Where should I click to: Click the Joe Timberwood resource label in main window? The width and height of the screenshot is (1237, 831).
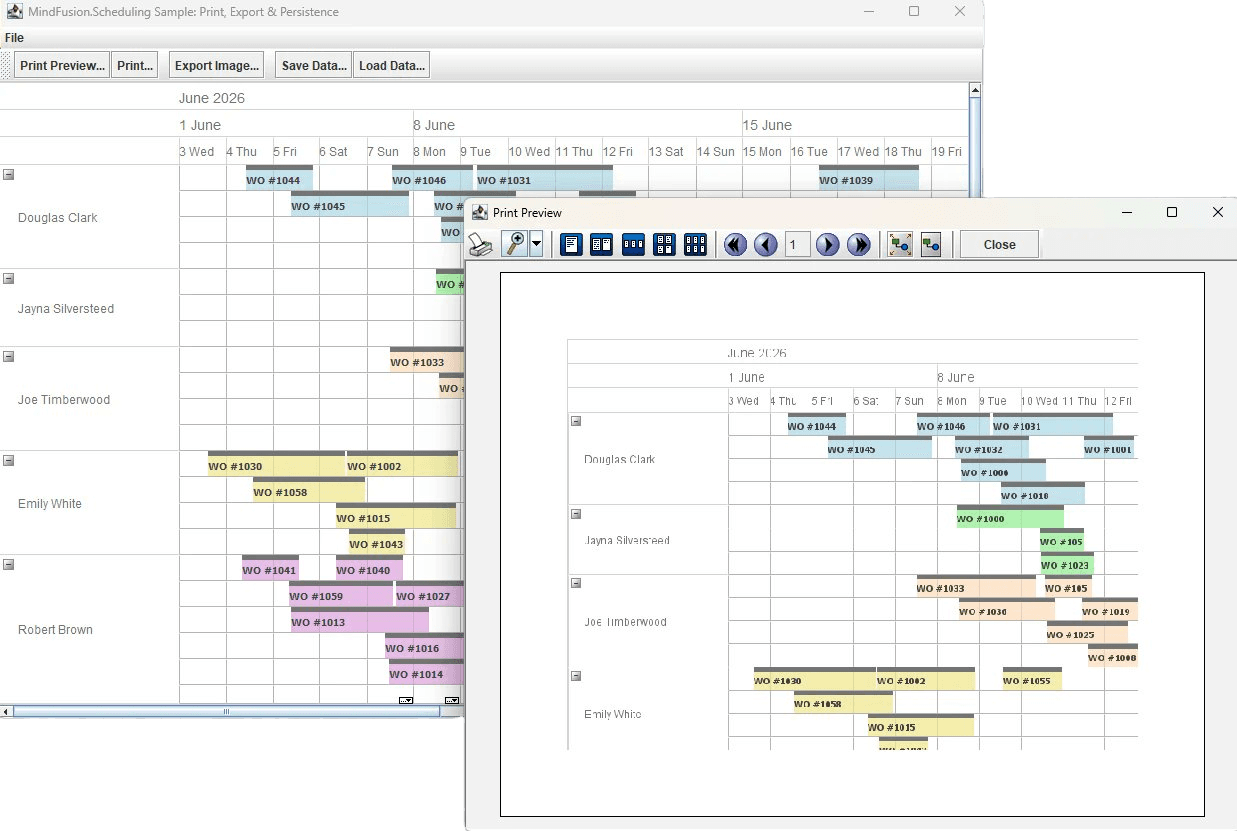coord(64,399)
